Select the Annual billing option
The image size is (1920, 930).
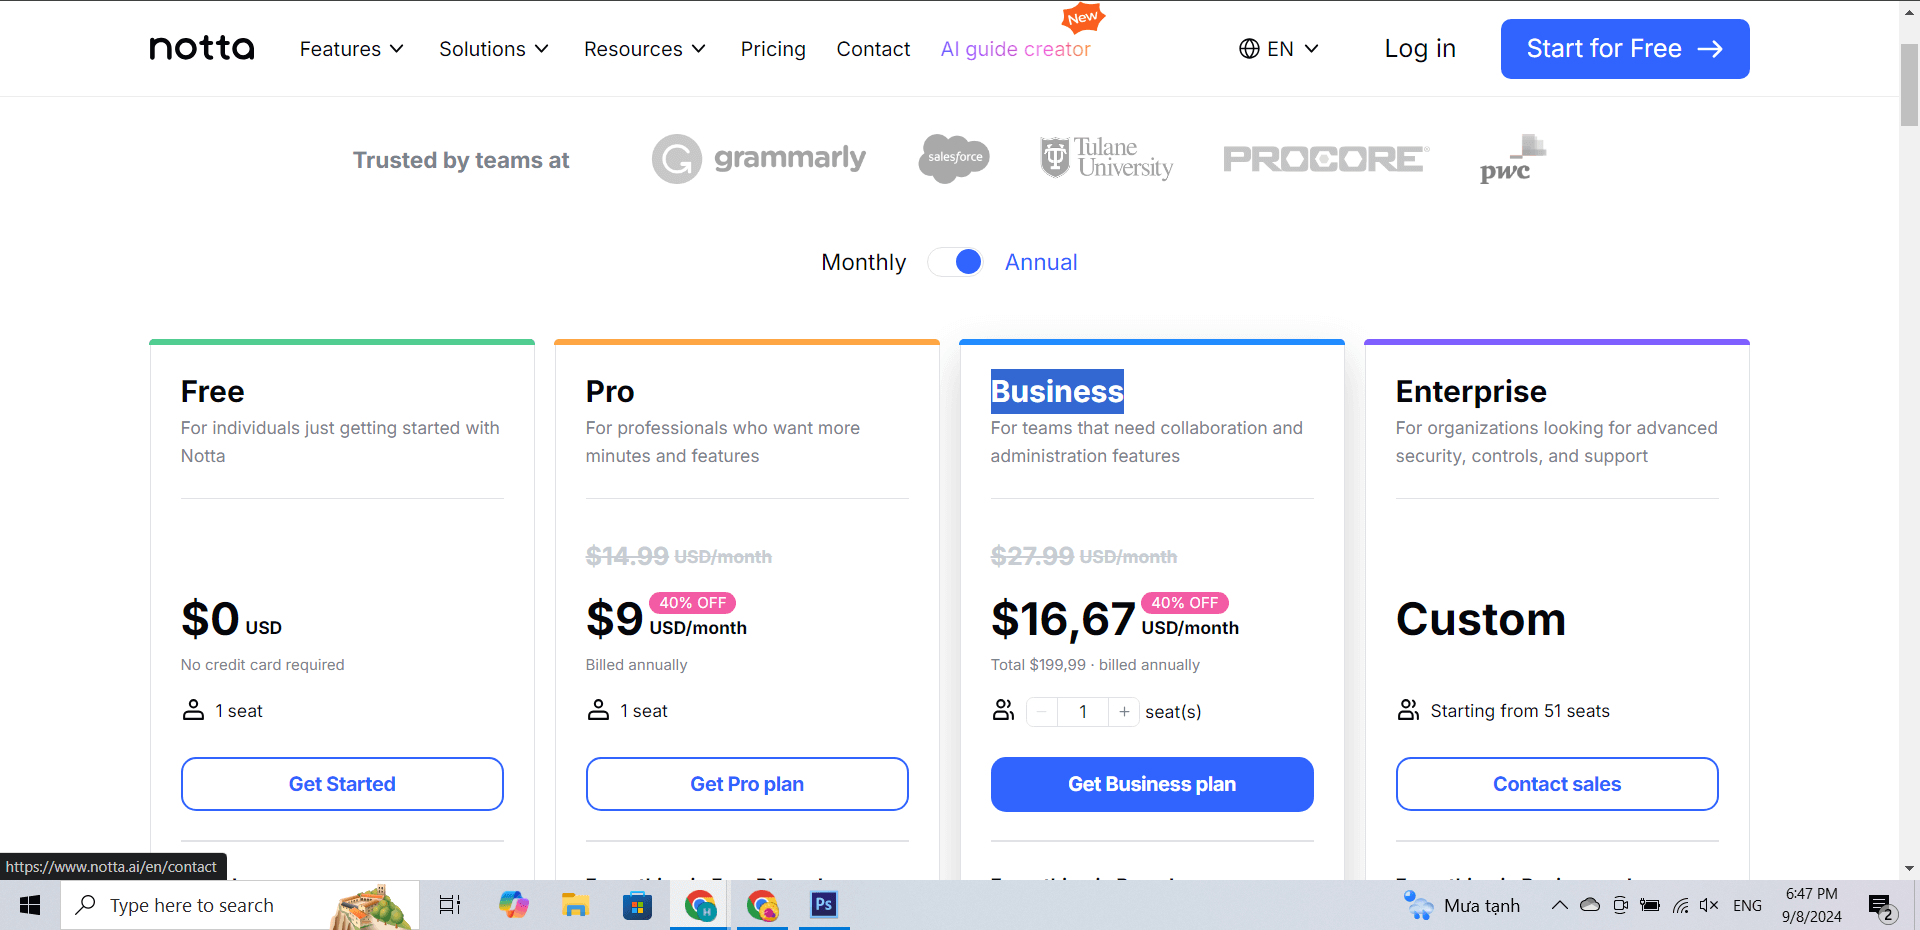coord(1040,262)
